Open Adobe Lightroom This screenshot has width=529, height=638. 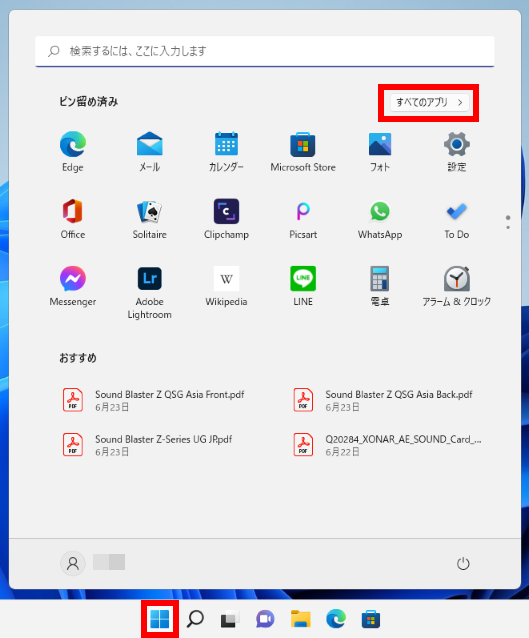coord(149,293)
